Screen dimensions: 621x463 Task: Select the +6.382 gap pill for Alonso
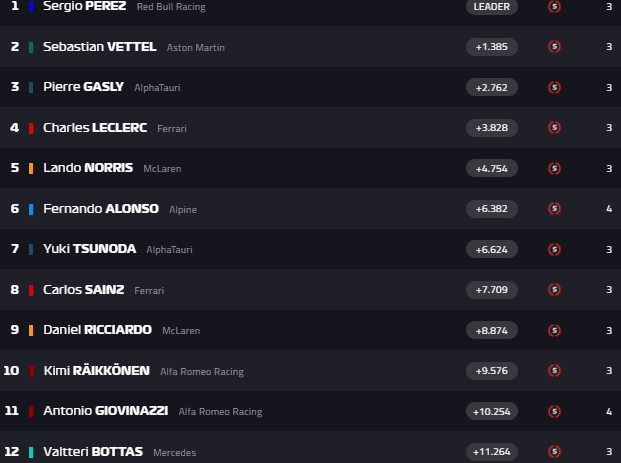click(x=491, y=209)
